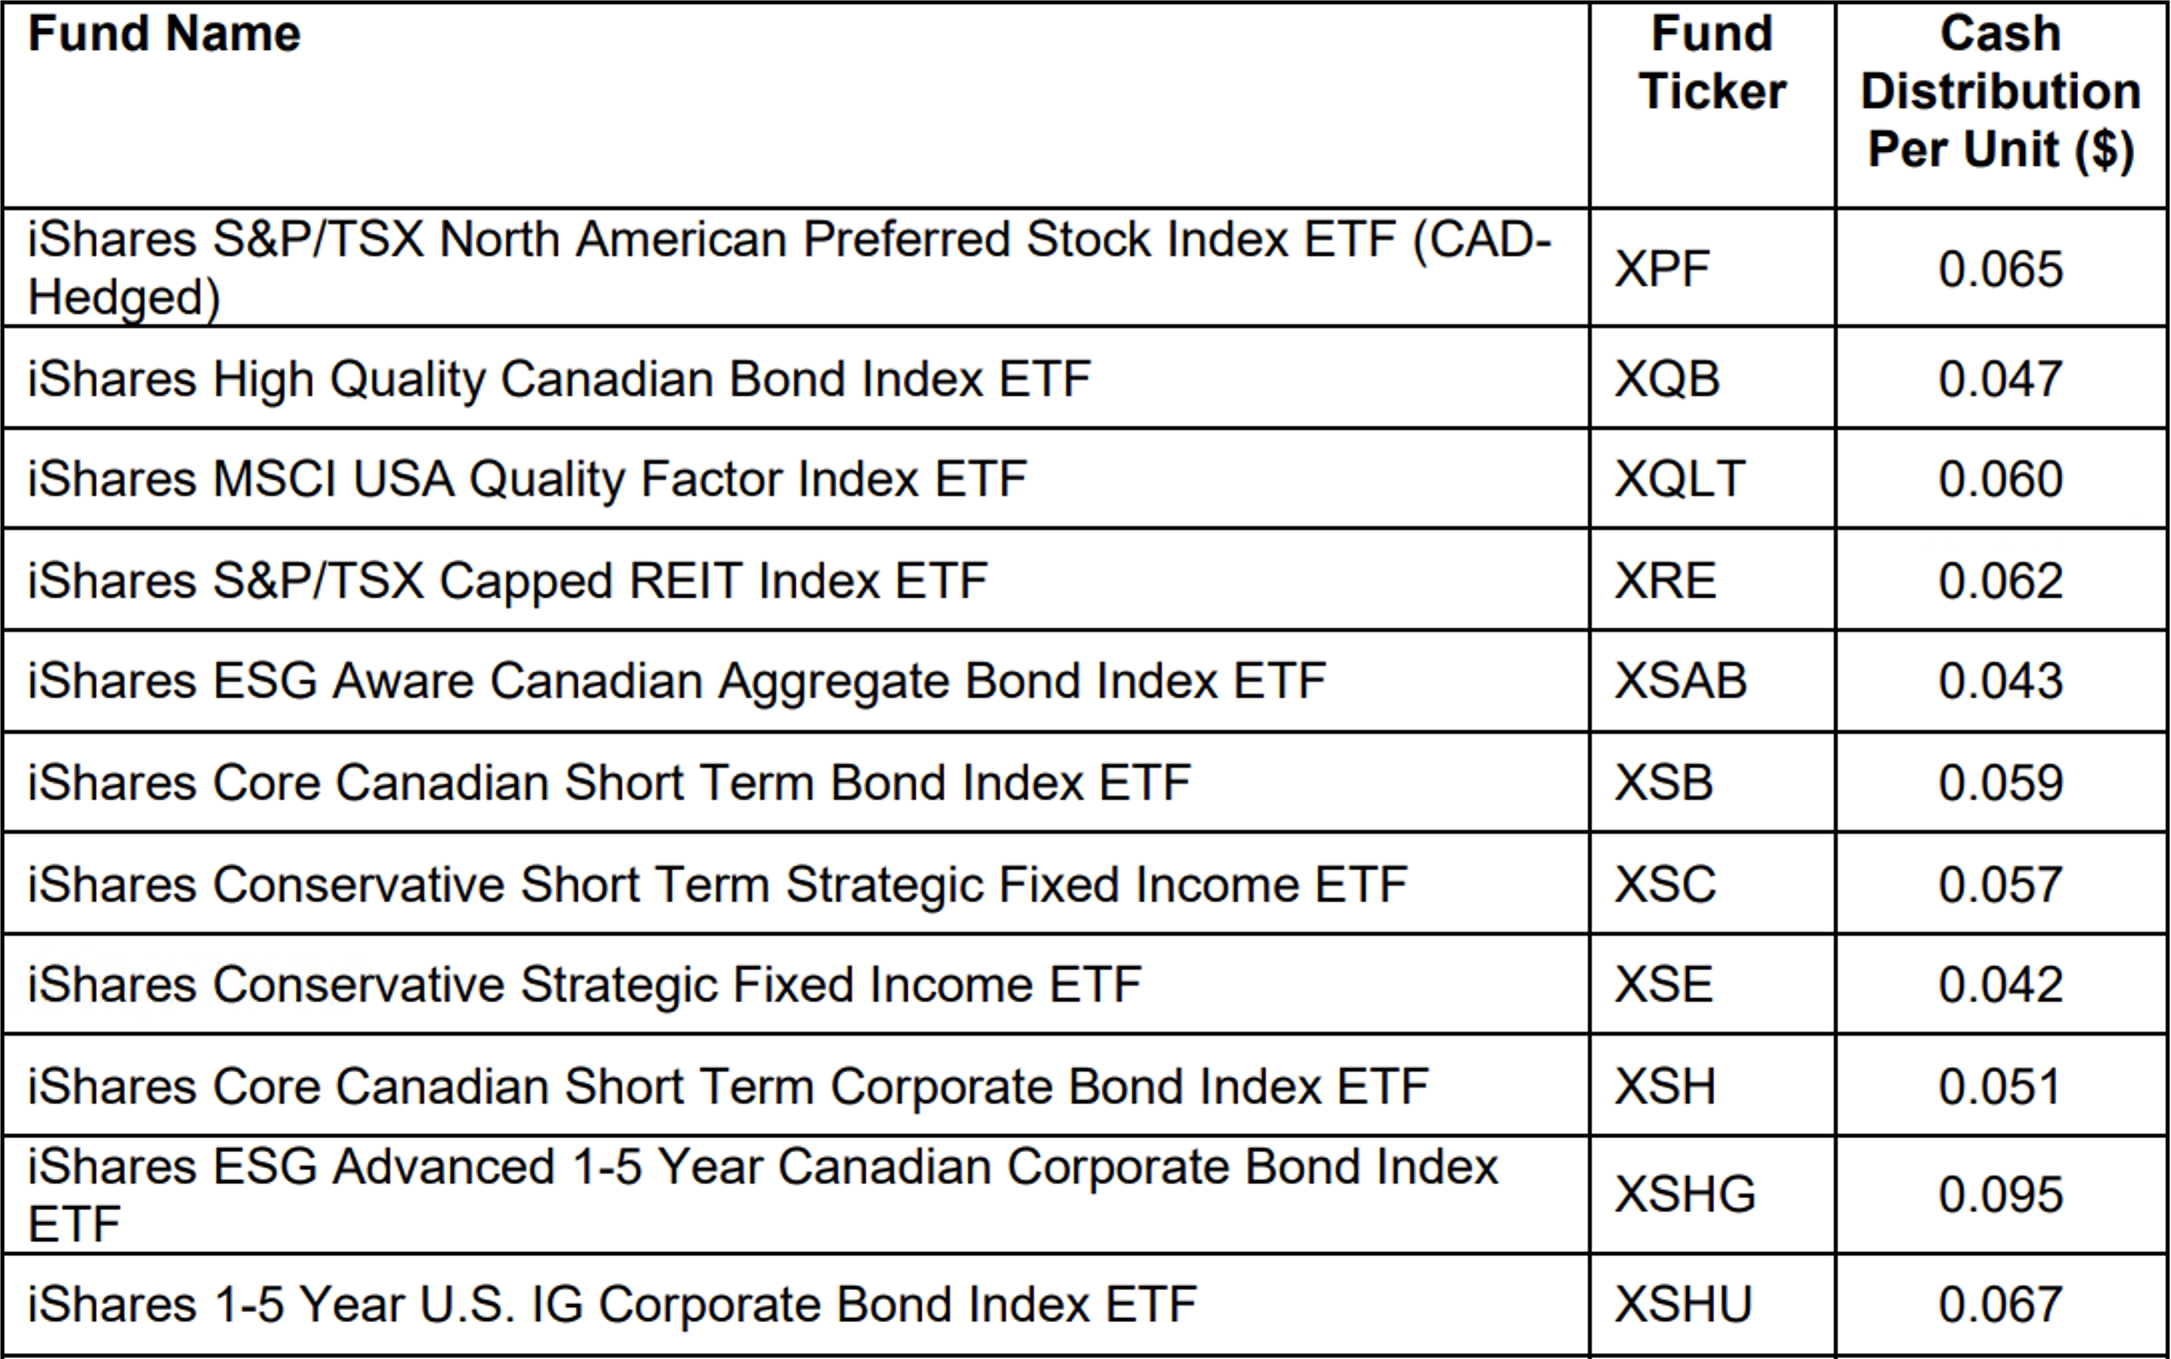
Task: Click the Cash Distribution Per Unit header
Action: [x=2000, y=92]
